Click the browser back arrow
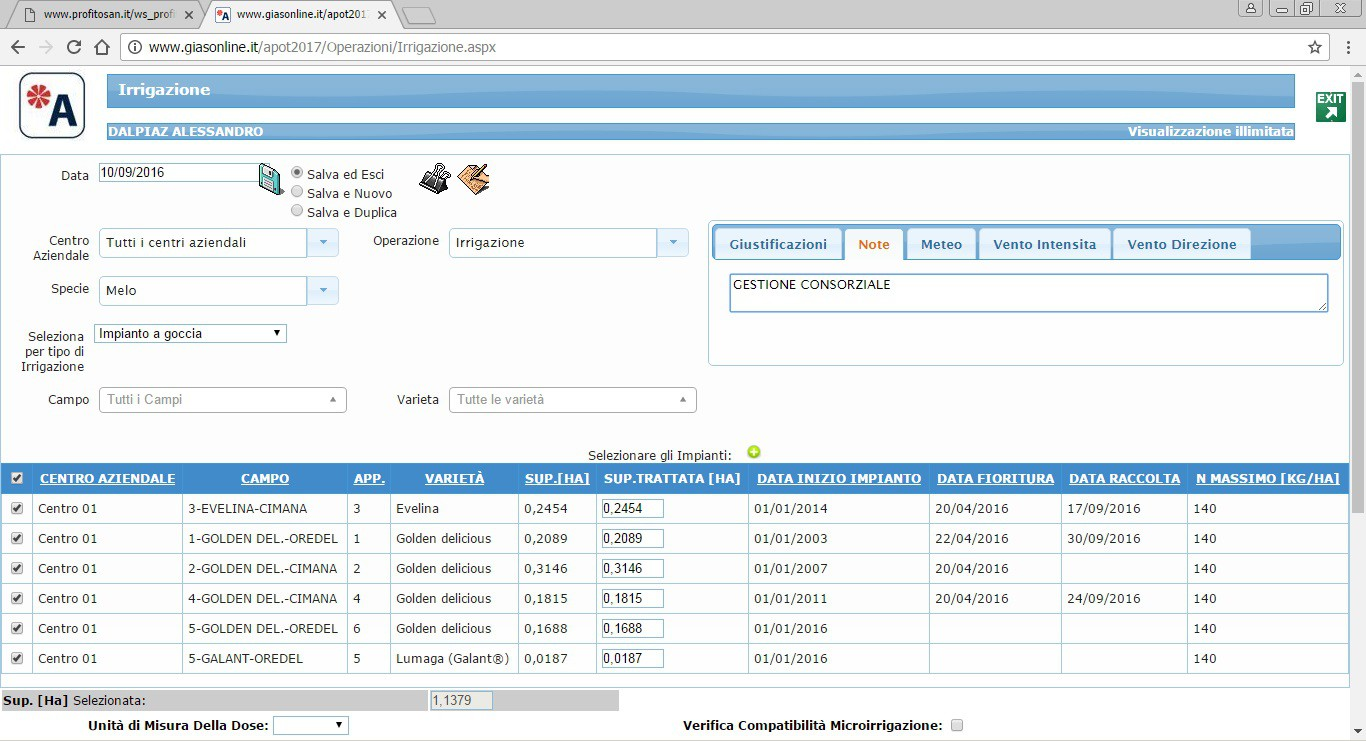 [17, 47]
